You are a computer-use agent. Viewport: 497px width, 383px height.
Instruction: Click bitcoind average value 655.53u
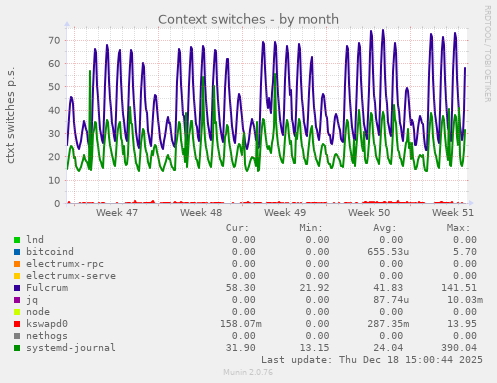pyautogui.click(x=388, y=251)
